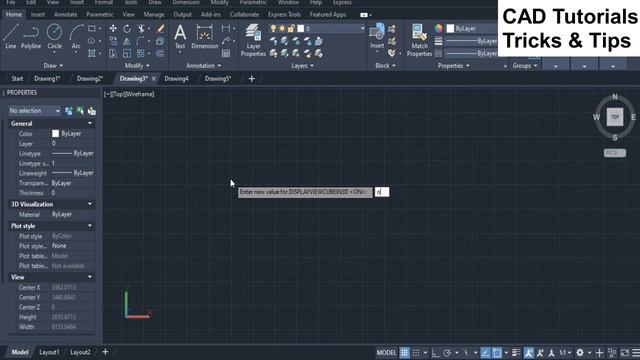Click the Erase tool
640x360 pixels.
pos(160,29)
